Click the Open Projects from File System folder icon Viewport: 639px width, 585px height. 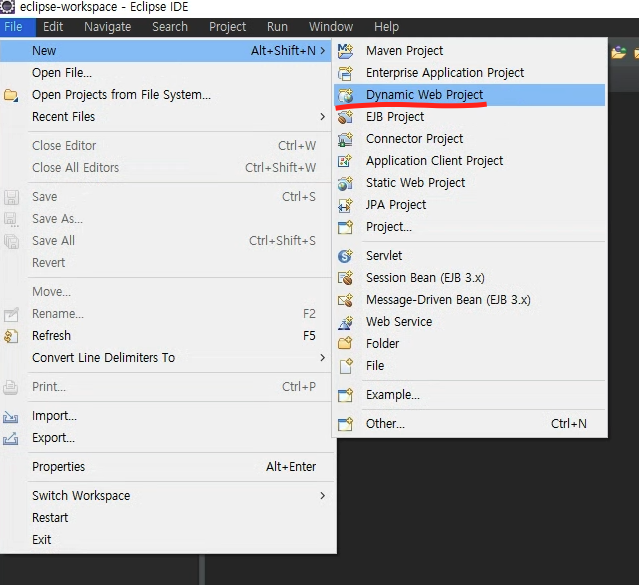[x=11, y=95]
